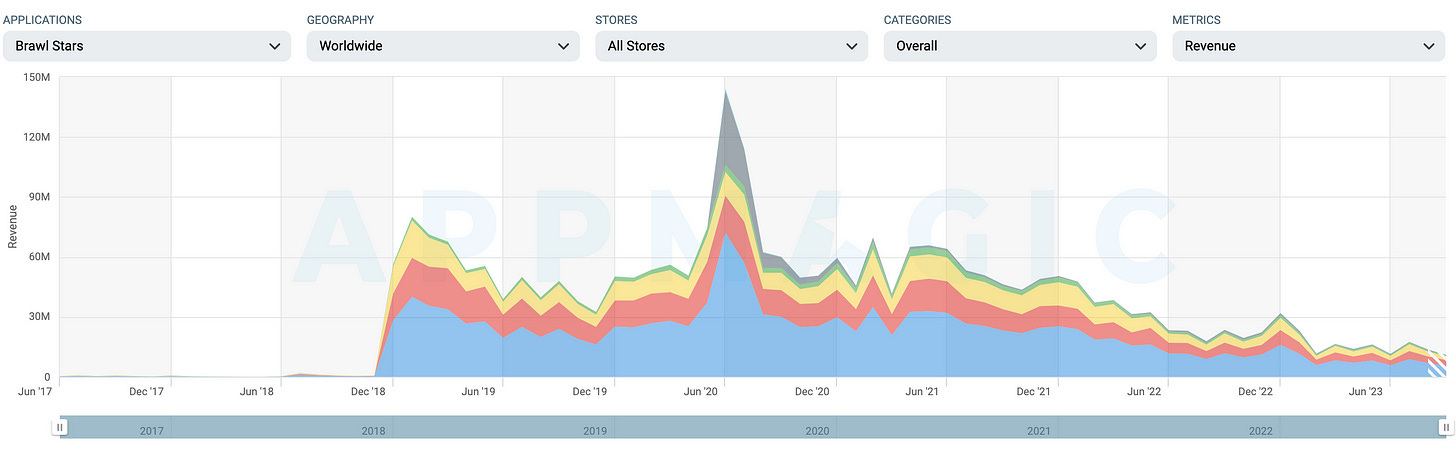Select the 2017 segment on the timeline bar
The height and width of the screenshot is (450, 1456).
tap(151, 431)
